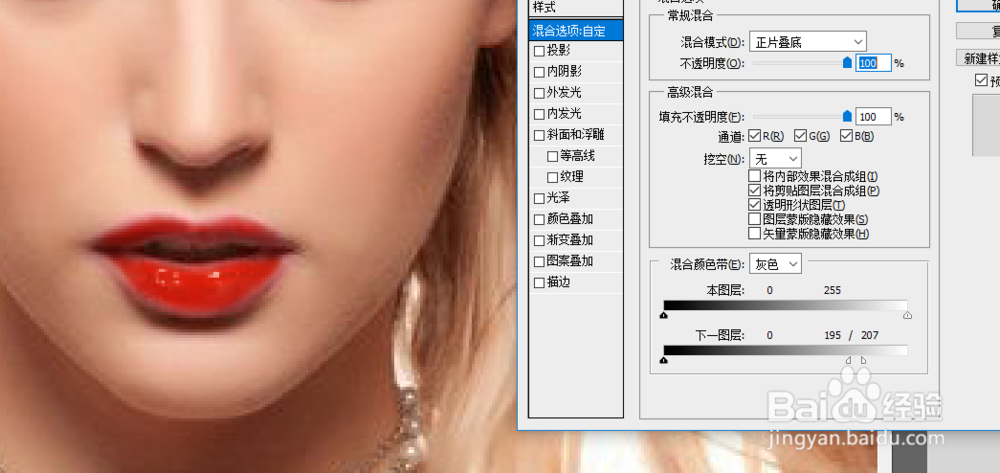Enable the 颜色叠加 color overlay checkbox
This screenshot has width=1000, height=473.
(x=540, y=219)
